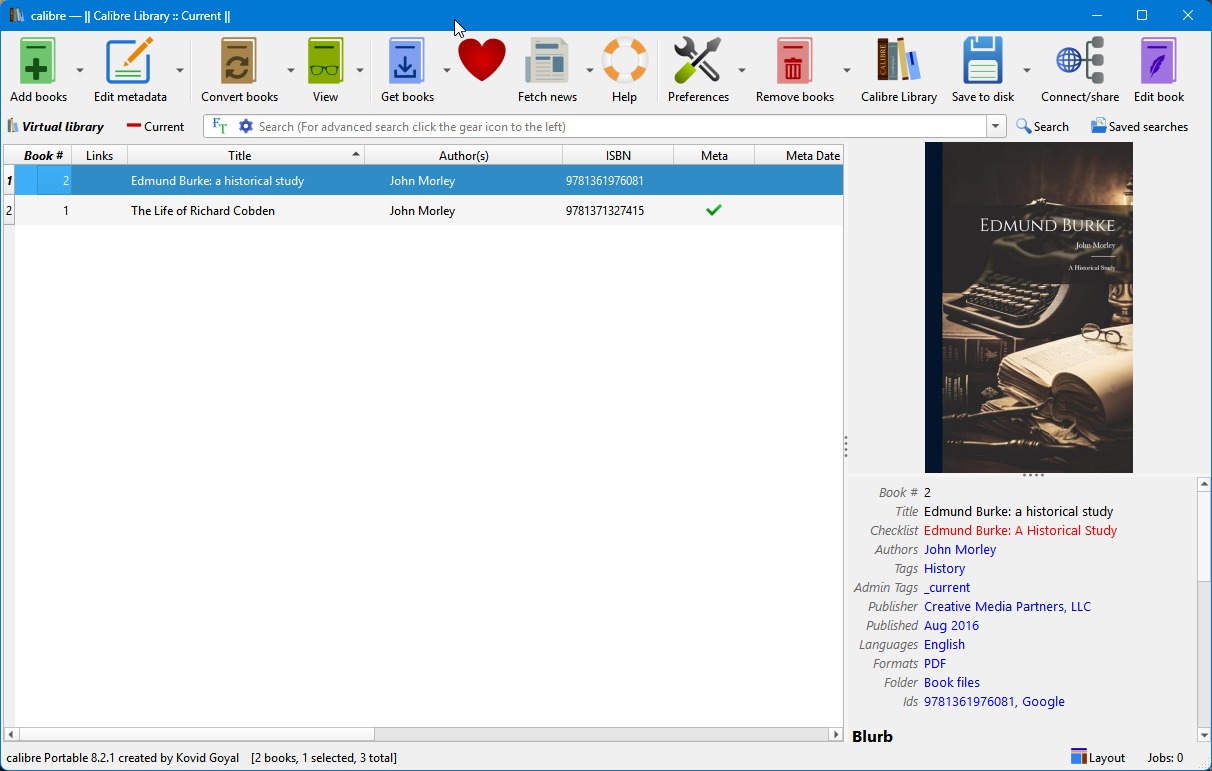Expand the Save to disk dropdown arrow

click(1026, 70)
